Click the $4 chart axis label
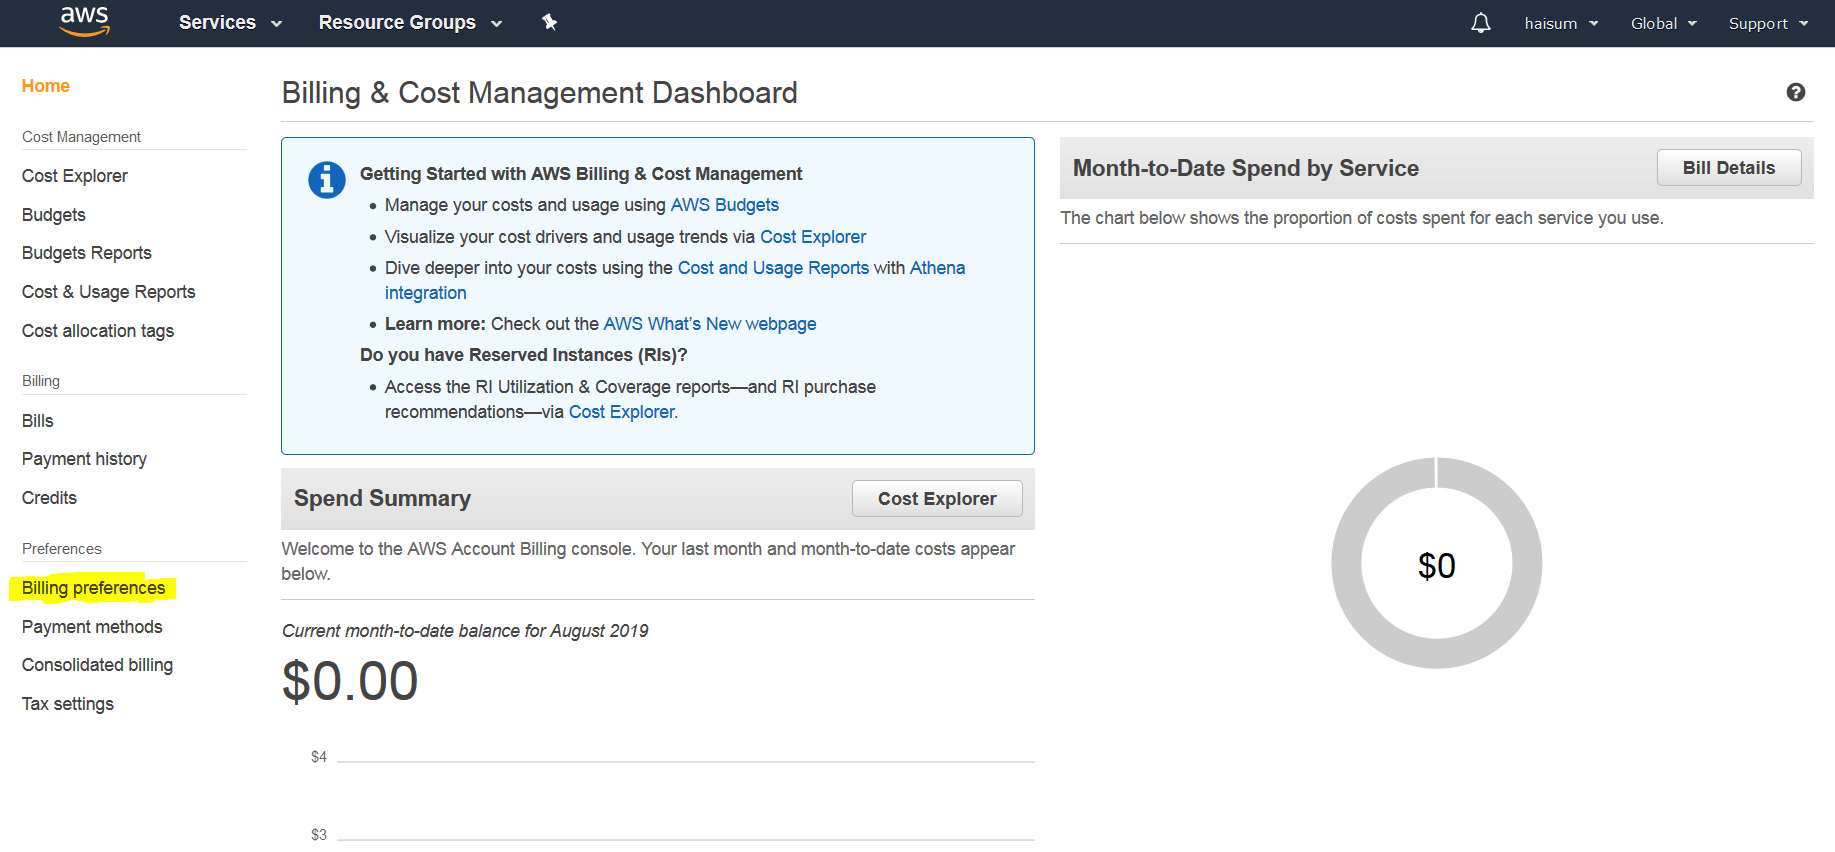Screen dimensions: 1835x852 click(319, 757)
